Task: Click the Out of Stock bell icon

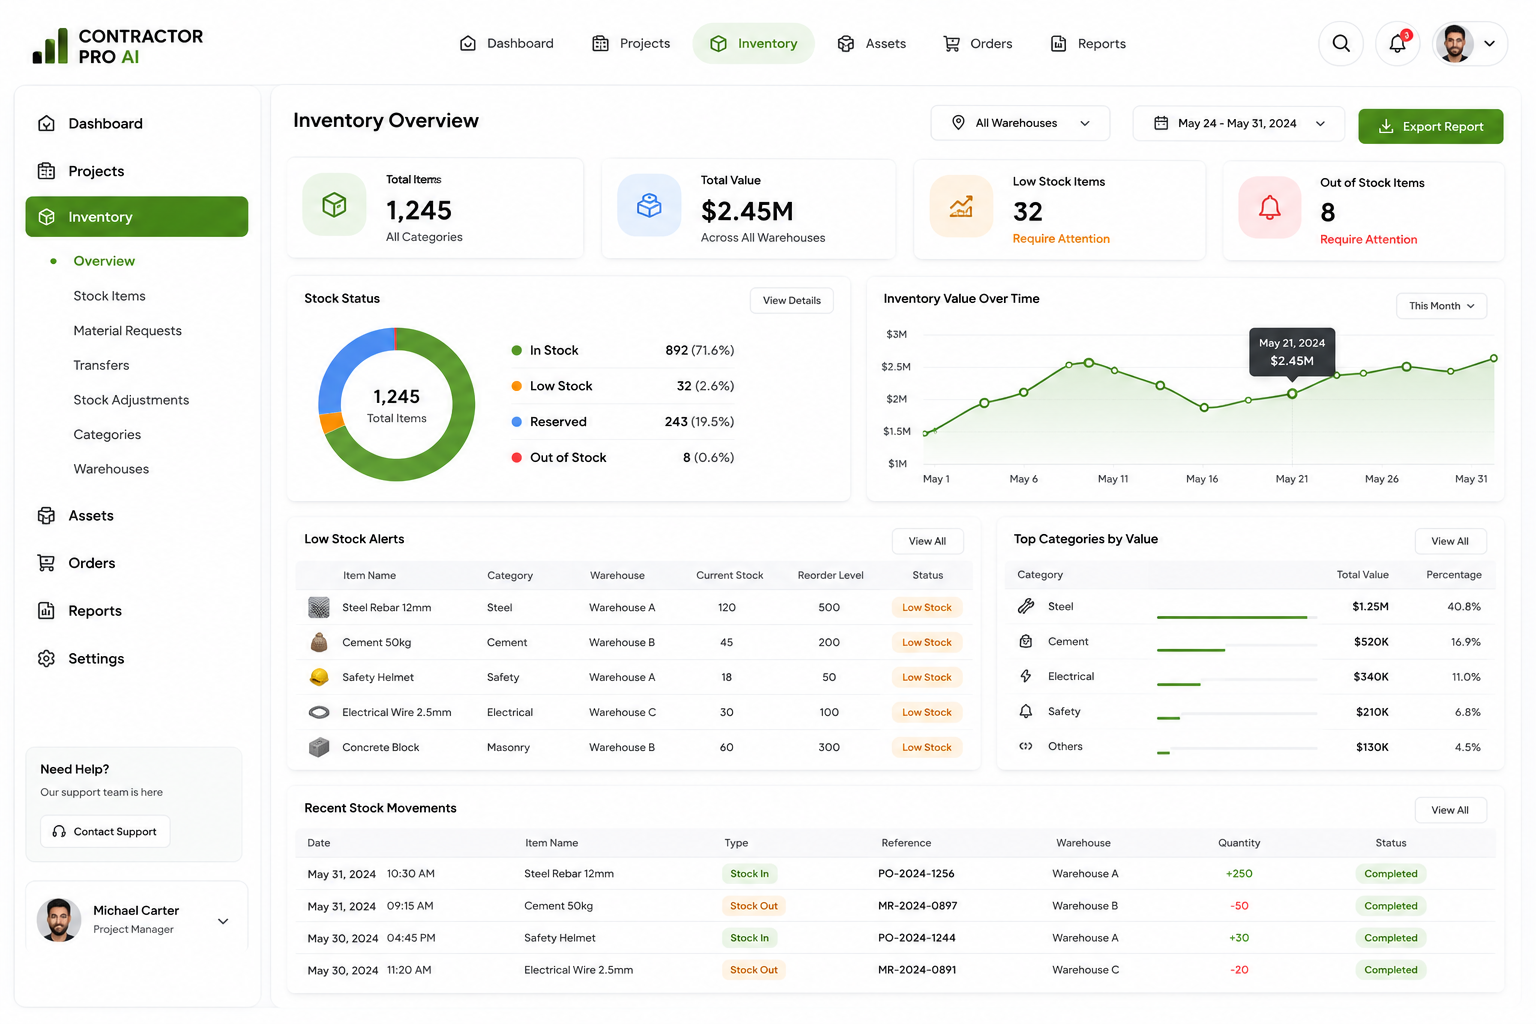Action: 1269,208
